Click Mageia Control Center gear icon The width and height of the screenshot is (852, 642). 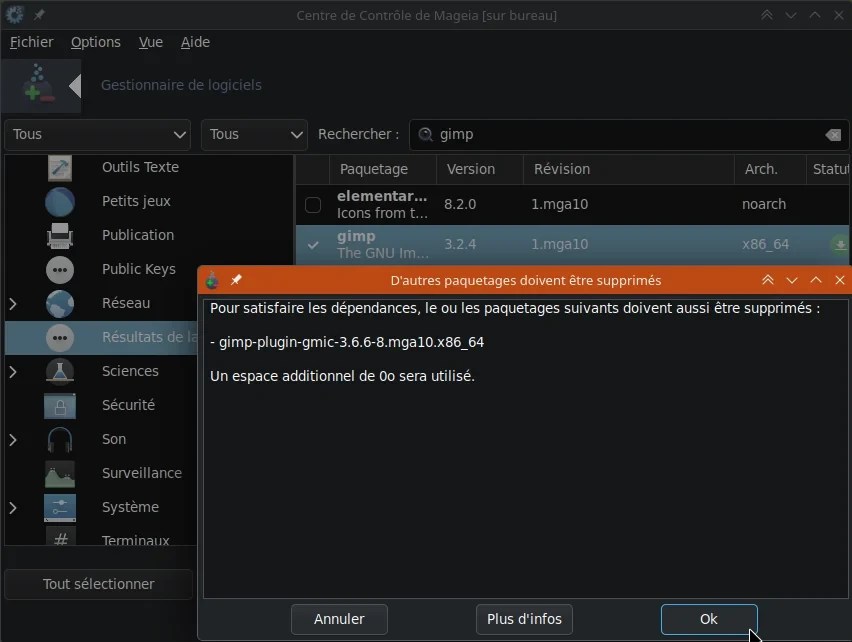point(15,15)
